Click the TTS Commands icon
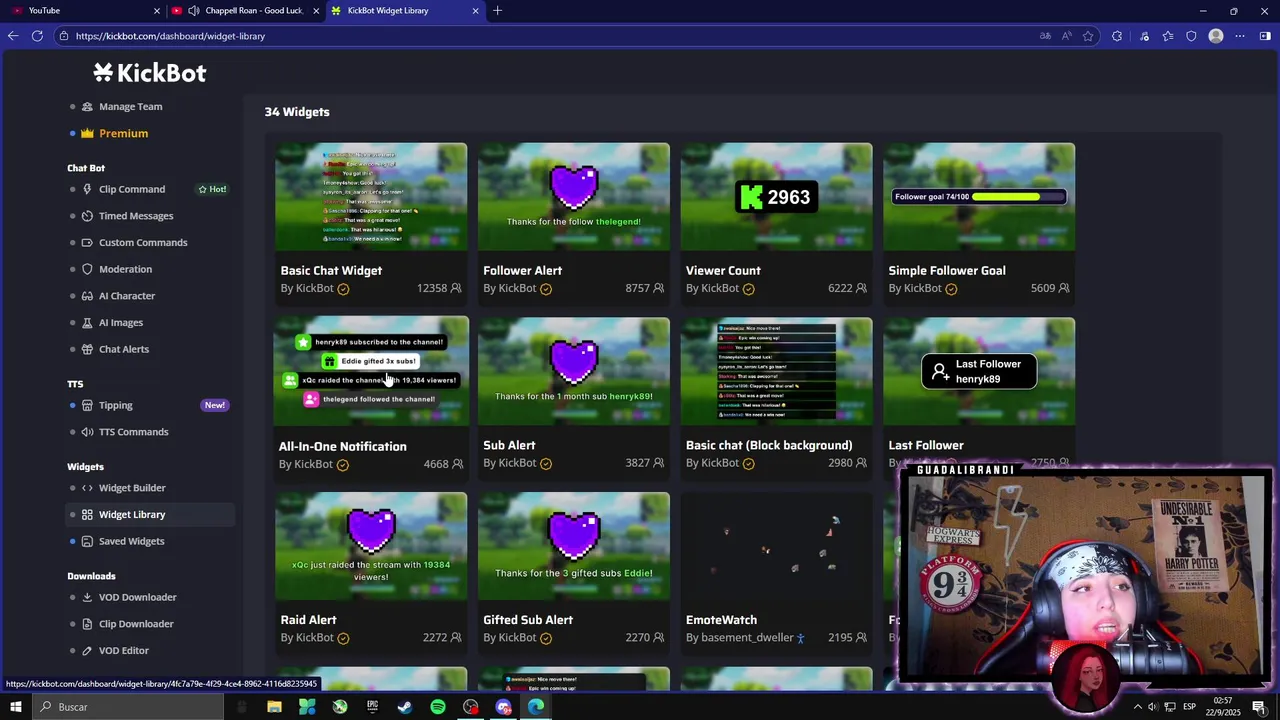 click(87, 432)
